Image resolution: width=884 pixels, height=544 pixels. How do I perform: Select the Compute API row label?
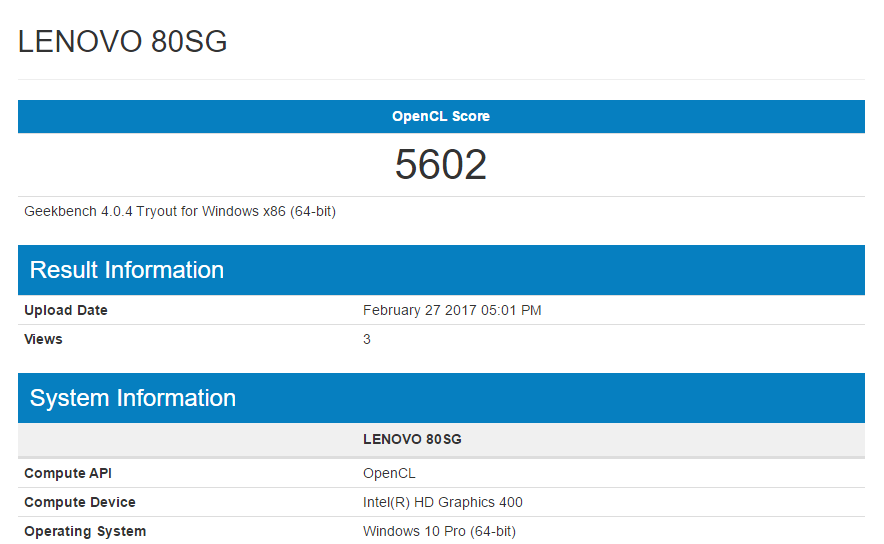(68, 473)
